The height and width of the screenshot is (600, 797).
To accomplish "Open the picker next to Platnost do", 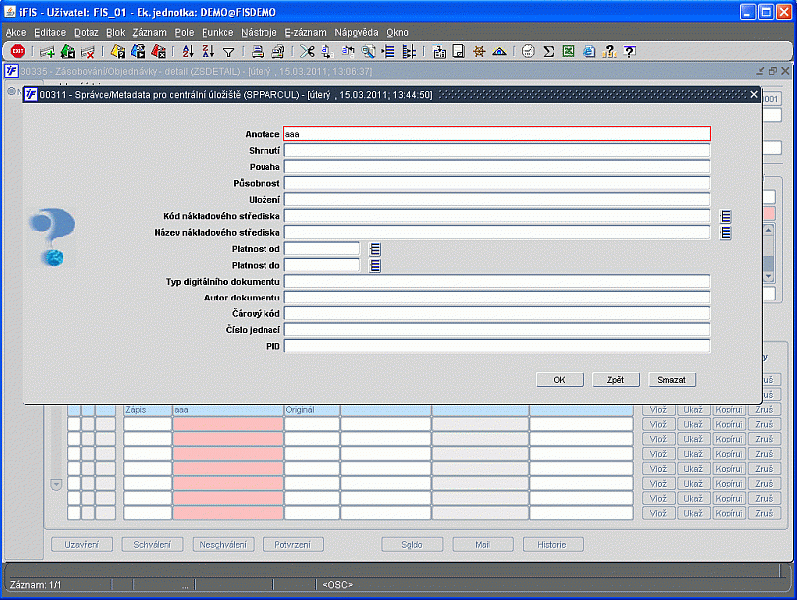I will pos(375,265).
